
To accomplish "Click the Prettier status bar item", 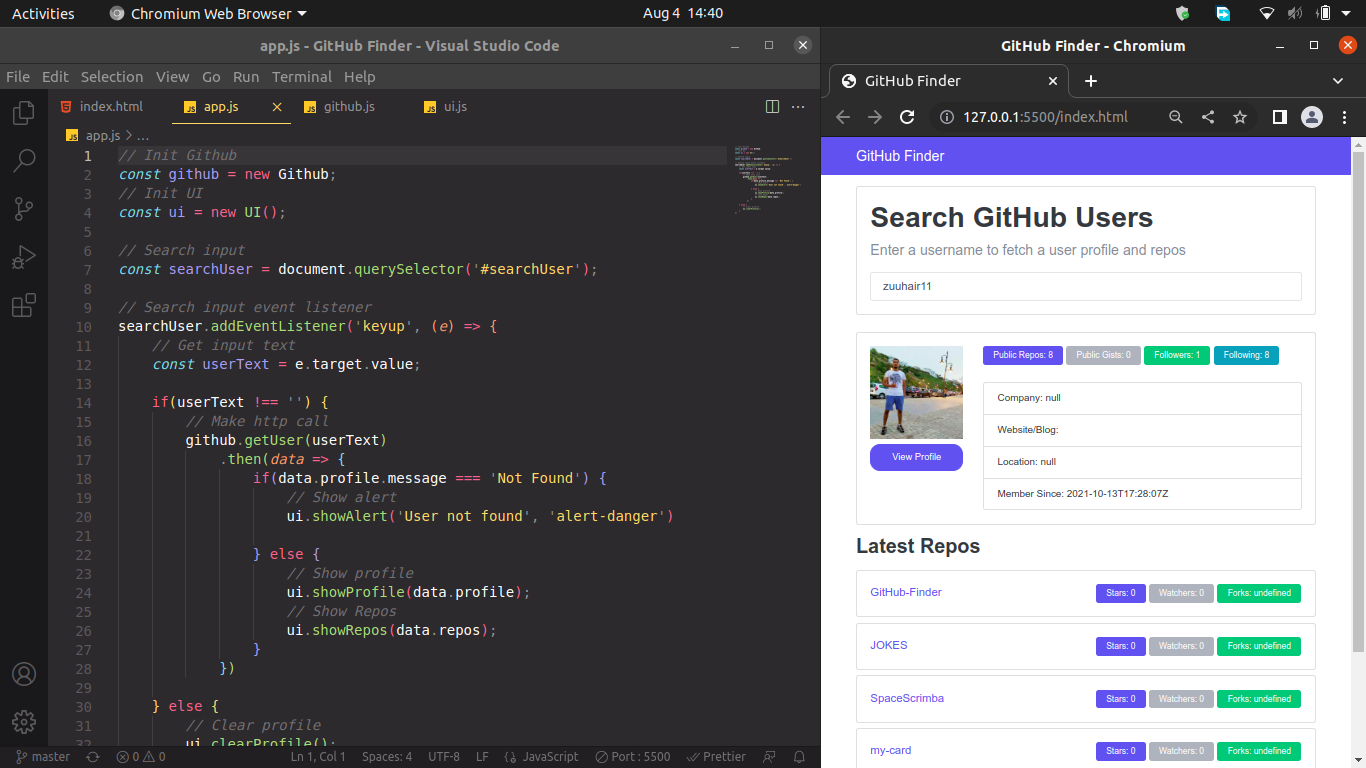I will (x=717, y=757).
